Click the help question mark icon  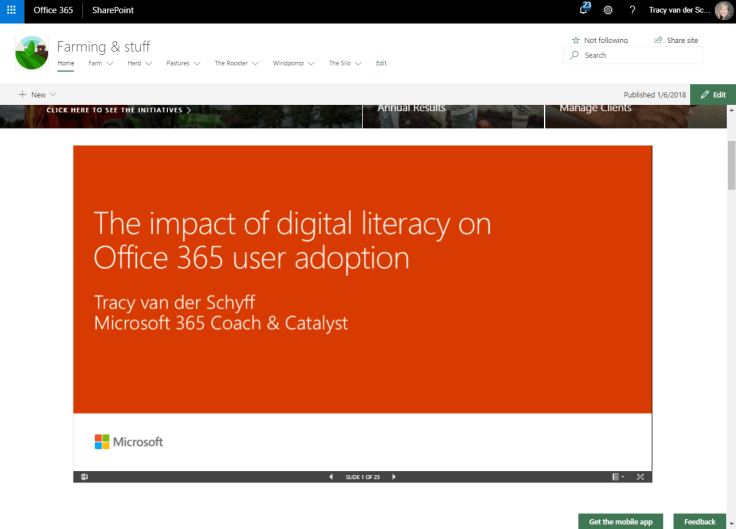coord(632,10)
